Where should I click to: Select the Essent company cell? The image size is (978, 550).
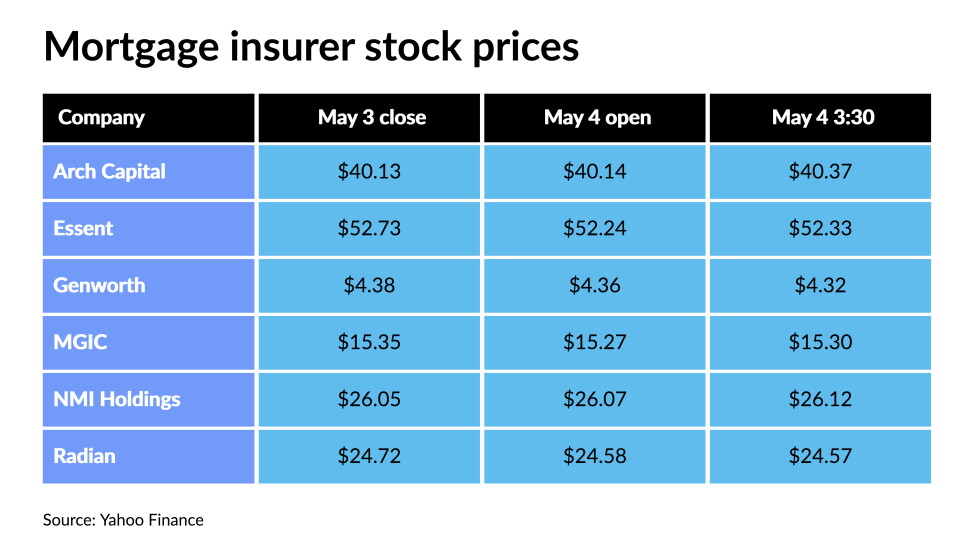[148, 229]
